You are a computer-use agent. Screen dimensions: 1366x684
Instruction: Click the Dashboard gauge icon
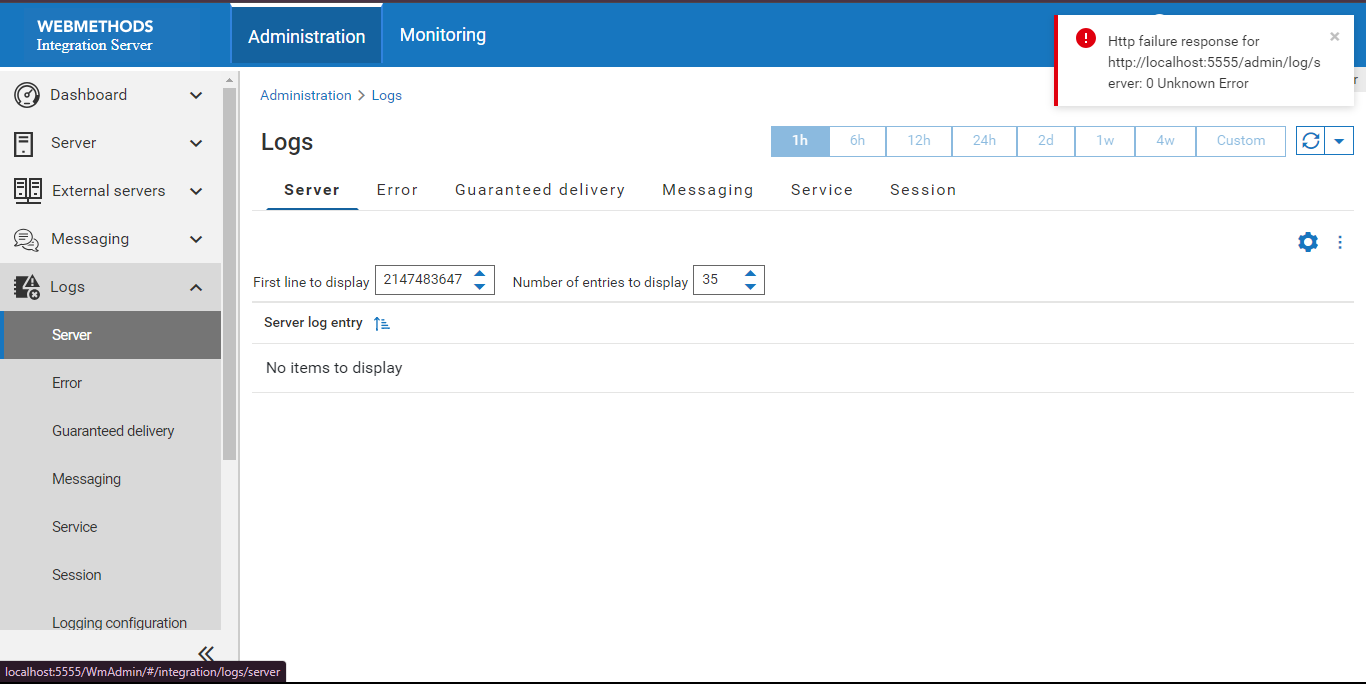(x=26, y=95)
